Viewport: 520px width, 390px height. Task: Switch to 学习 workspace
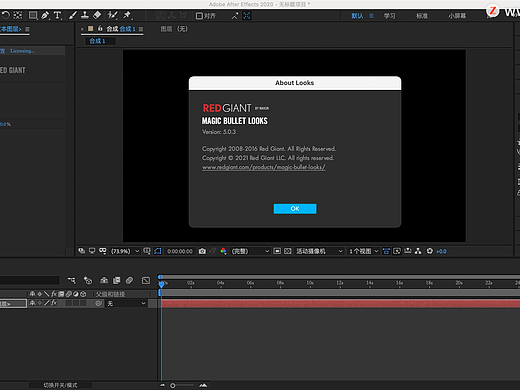[x=389, y=16]
